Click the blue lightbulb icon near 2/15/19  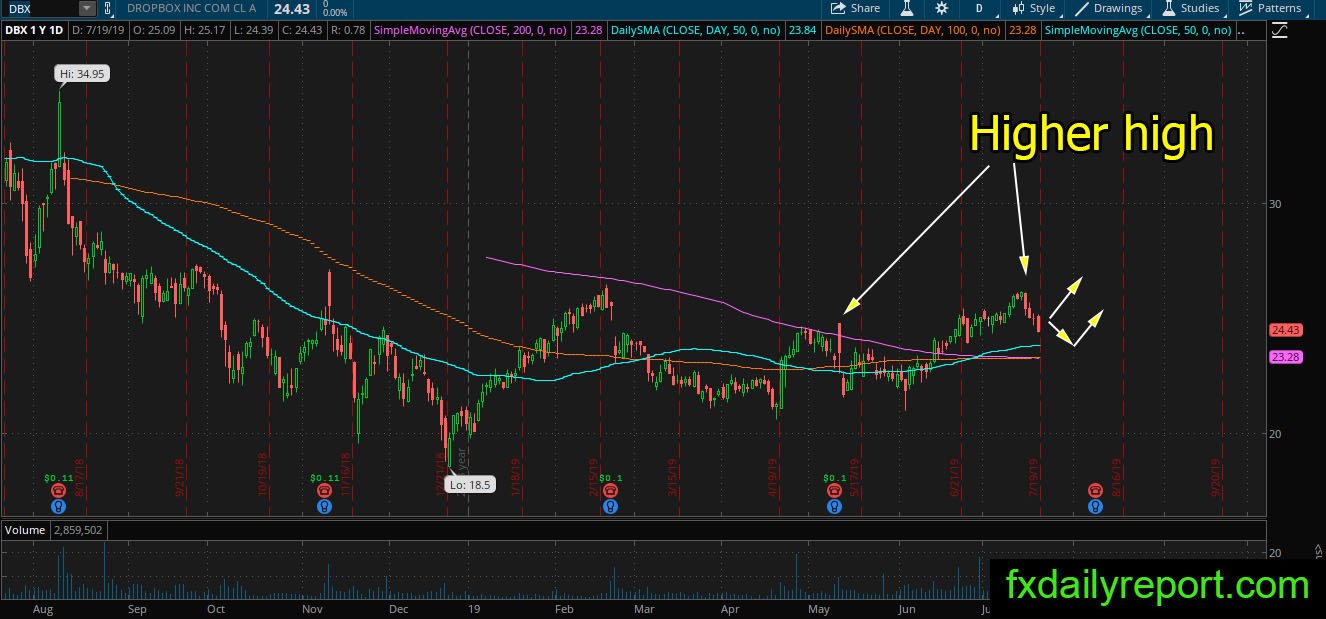click(609, 507)
